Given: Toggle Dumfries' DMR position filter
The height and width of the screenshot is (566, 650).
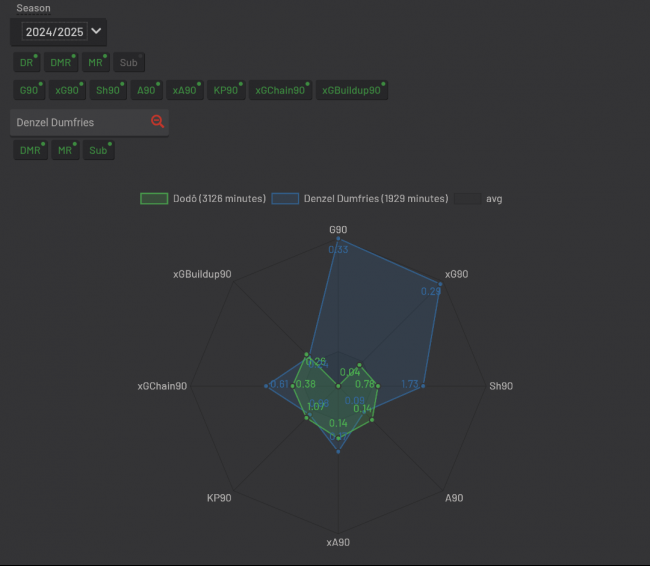Looking at the screenshot, I should click(31, 150).
